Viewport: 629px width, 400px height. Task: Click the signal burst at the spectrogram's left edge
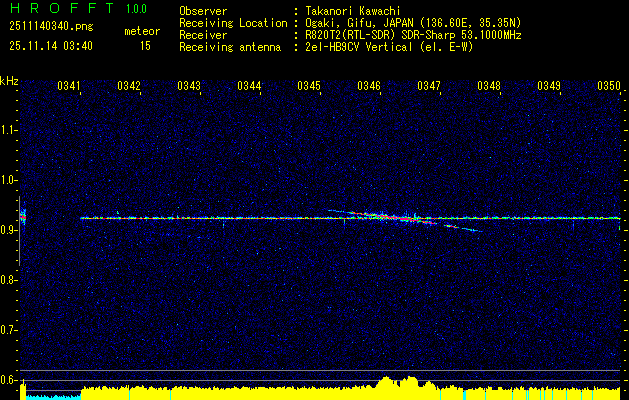click(x=23, y=217)
